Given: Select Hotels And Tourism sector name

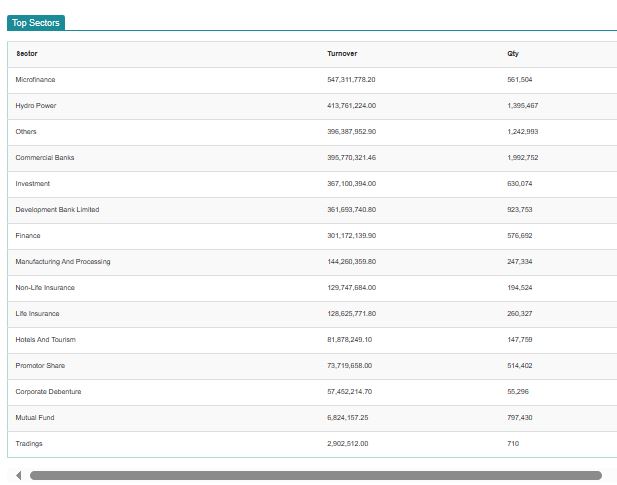Looking at the screenshot, I should [46, 339].
